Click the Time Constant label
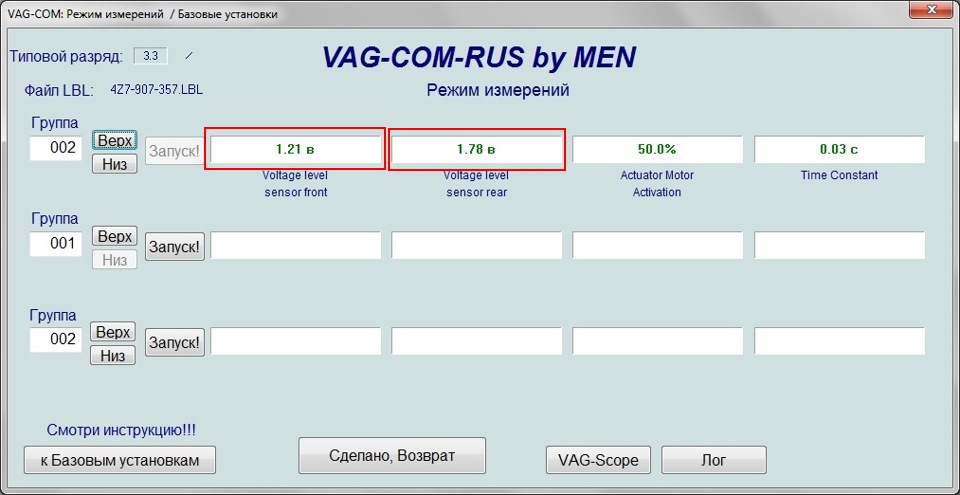Screen dimensions: 960x495 [x=839, y=175]
